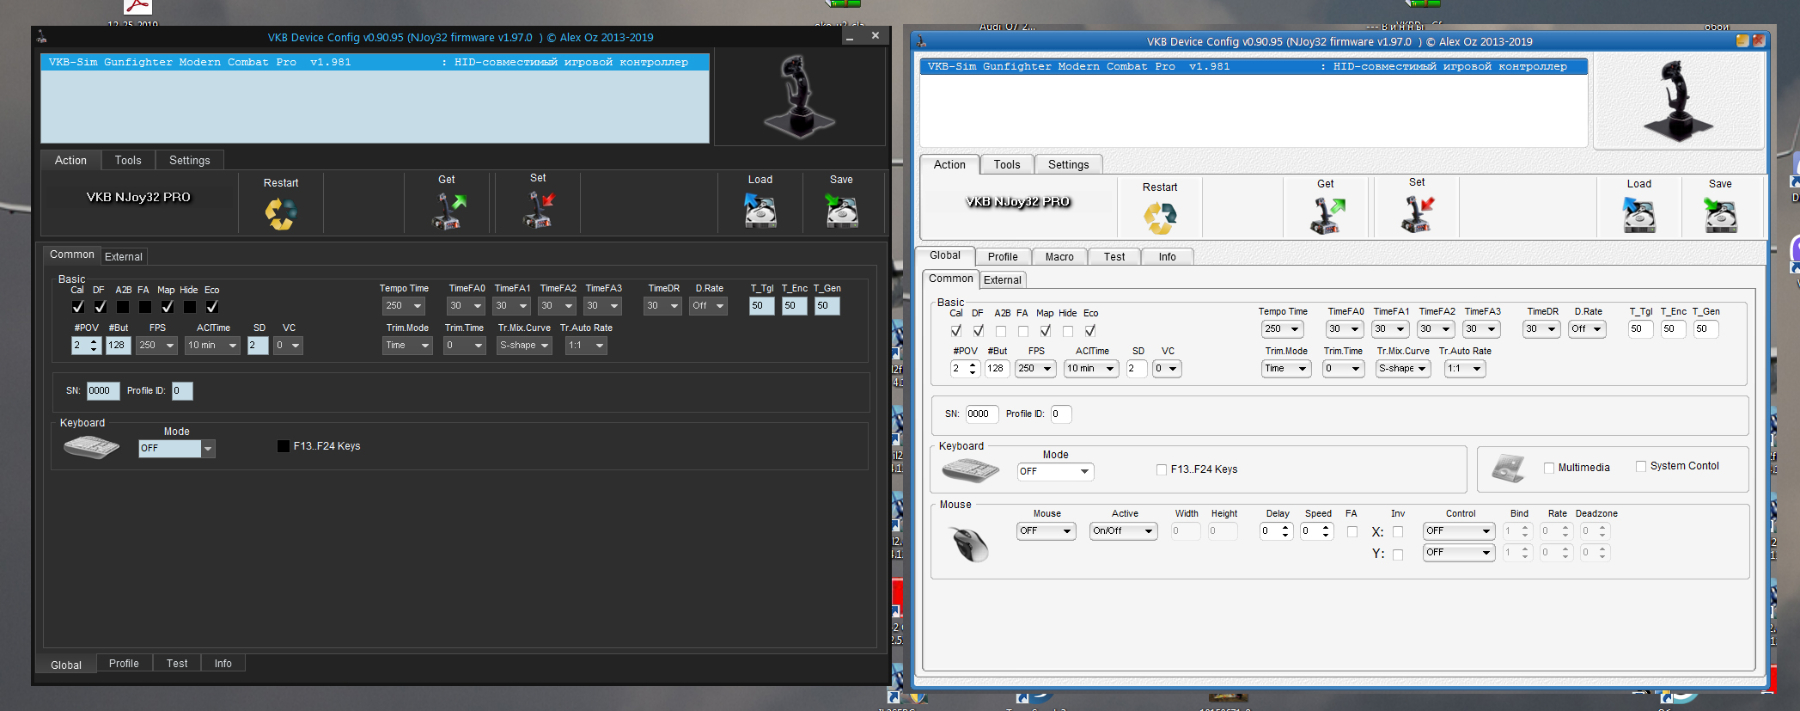Click the joystick picture in dark window
The image size is (1800, 711).
[798, 96]
